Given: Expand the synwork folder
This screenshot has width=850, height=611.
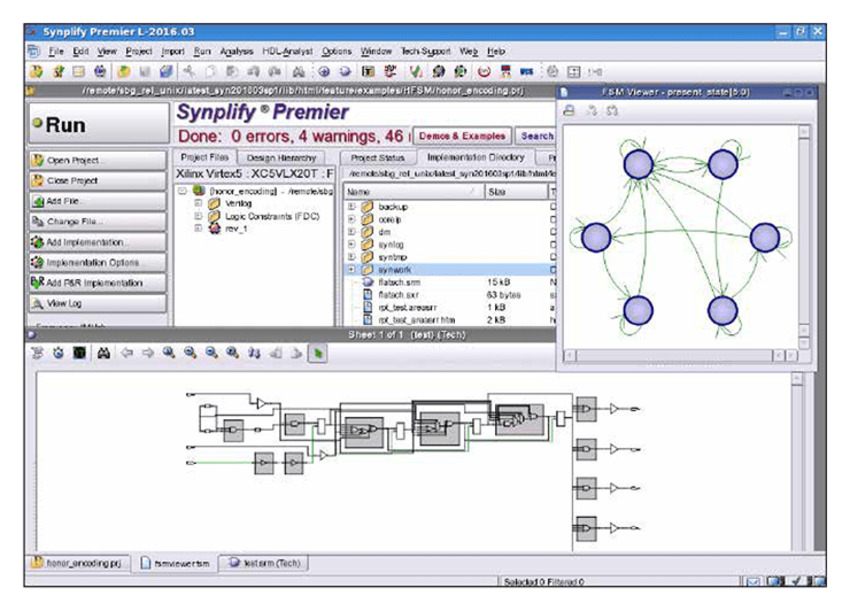Looking at the screenshot, I should click(x=351, y=270).
